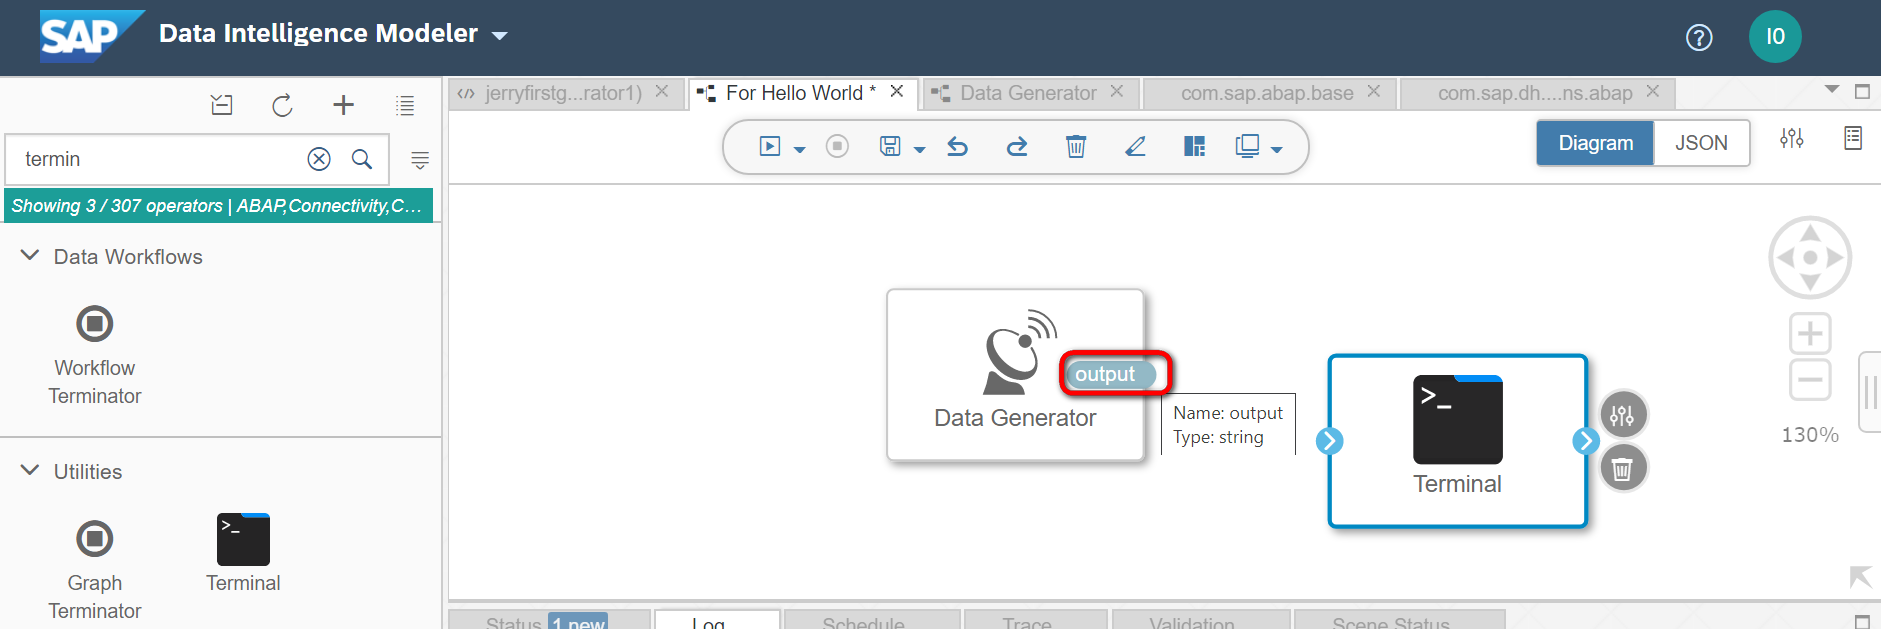This screenshot has width=1881, height=629.
Task: Click the Terminal node output port
Action: [x=1586, y=441]
